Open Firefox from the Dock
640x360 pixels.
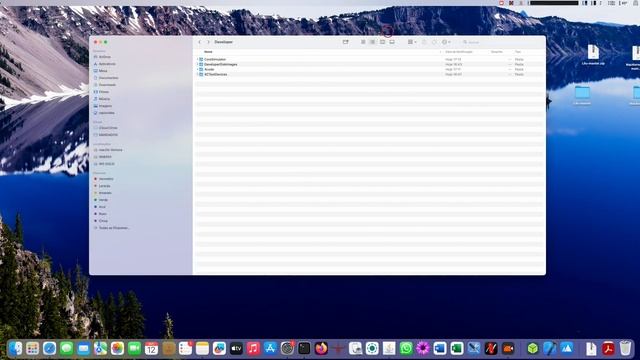pos(321,349)
